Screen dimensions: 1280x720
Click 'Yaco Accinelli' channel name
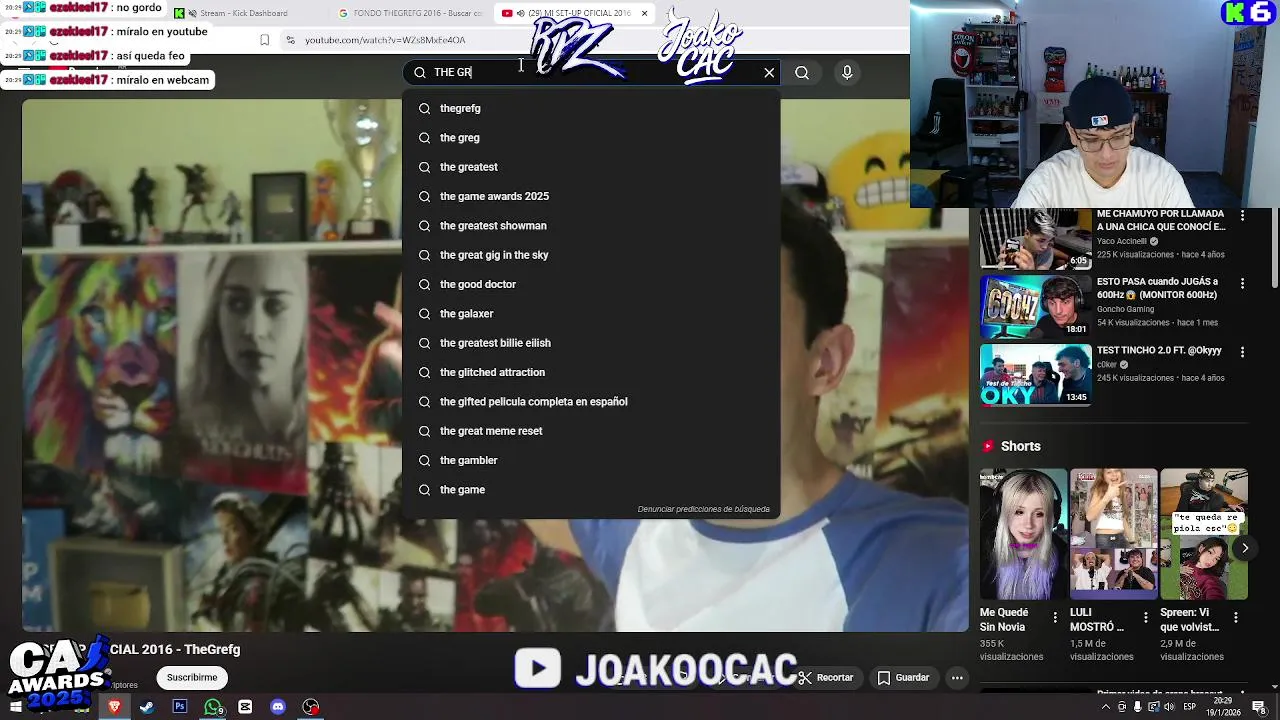click(x=1121, y=241)
